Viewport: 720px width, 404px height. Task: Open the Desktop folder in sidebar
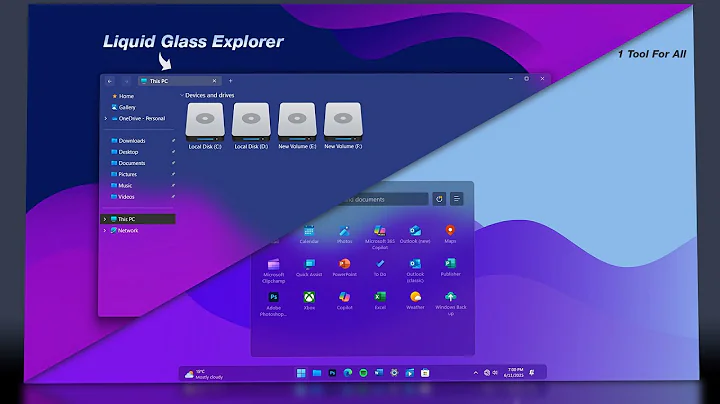124,152
